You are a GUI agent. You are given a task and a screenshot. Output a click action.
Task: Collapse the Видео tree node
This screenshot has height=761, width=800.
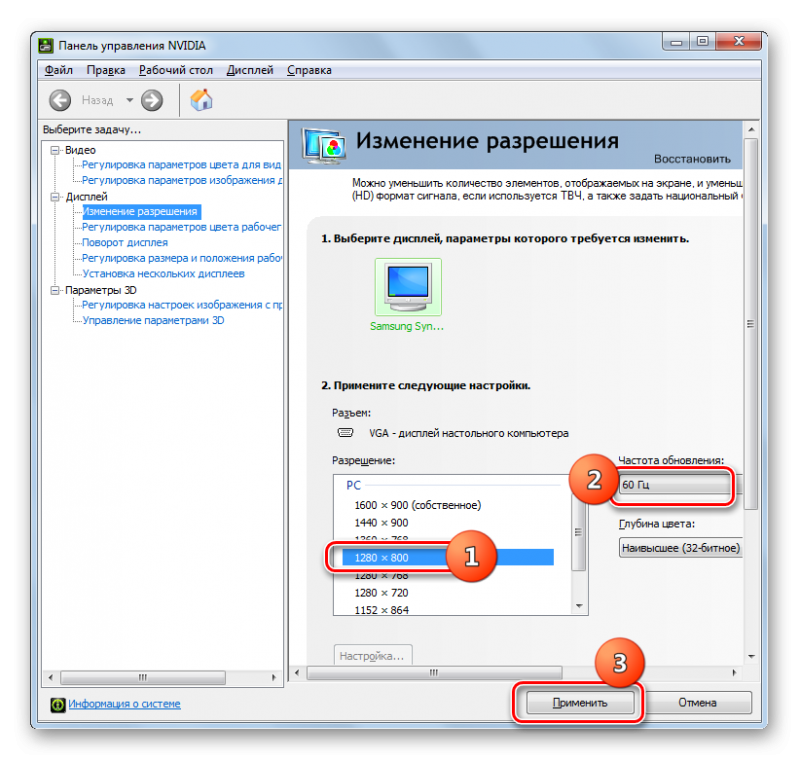point(55,150)
